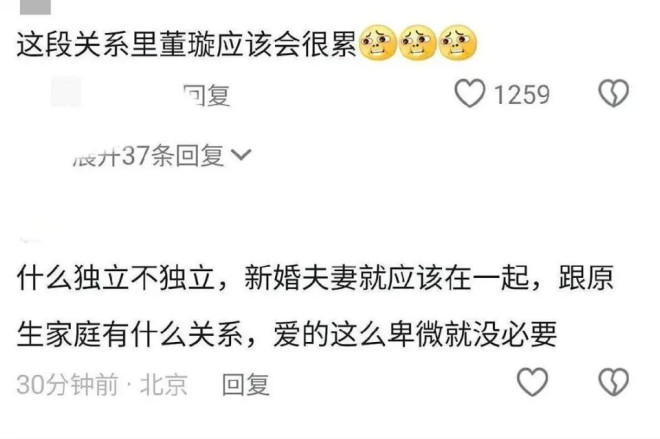This screenshot has width=660, height=439.
Task: Tap broken-heart dislike beside the 1259 count
Action: point(613,93)
